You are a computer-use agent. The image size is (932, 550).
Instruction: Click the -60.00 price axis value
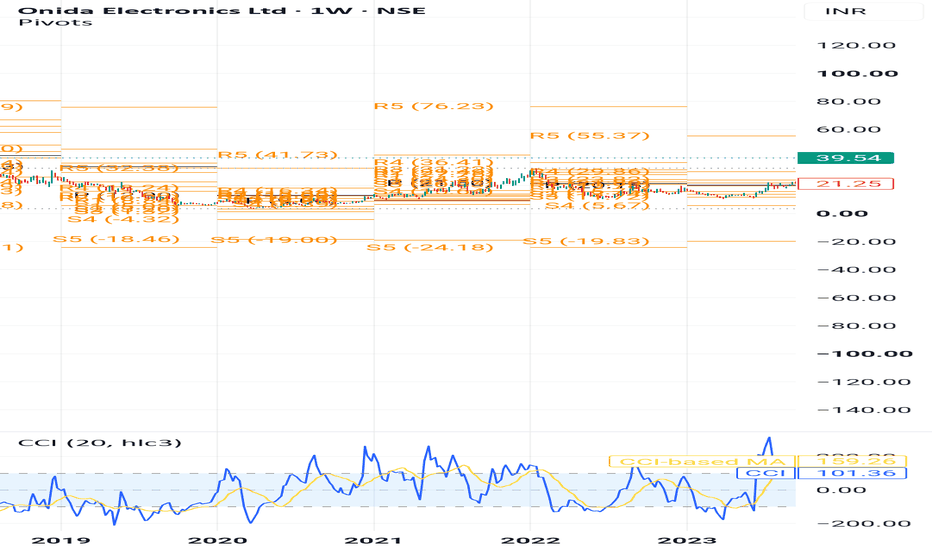pos(857,298)
